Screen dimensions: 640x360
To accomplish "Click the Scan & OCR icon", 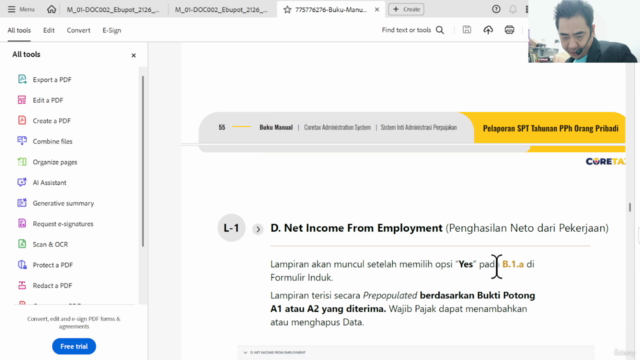I will click(22, 244).
